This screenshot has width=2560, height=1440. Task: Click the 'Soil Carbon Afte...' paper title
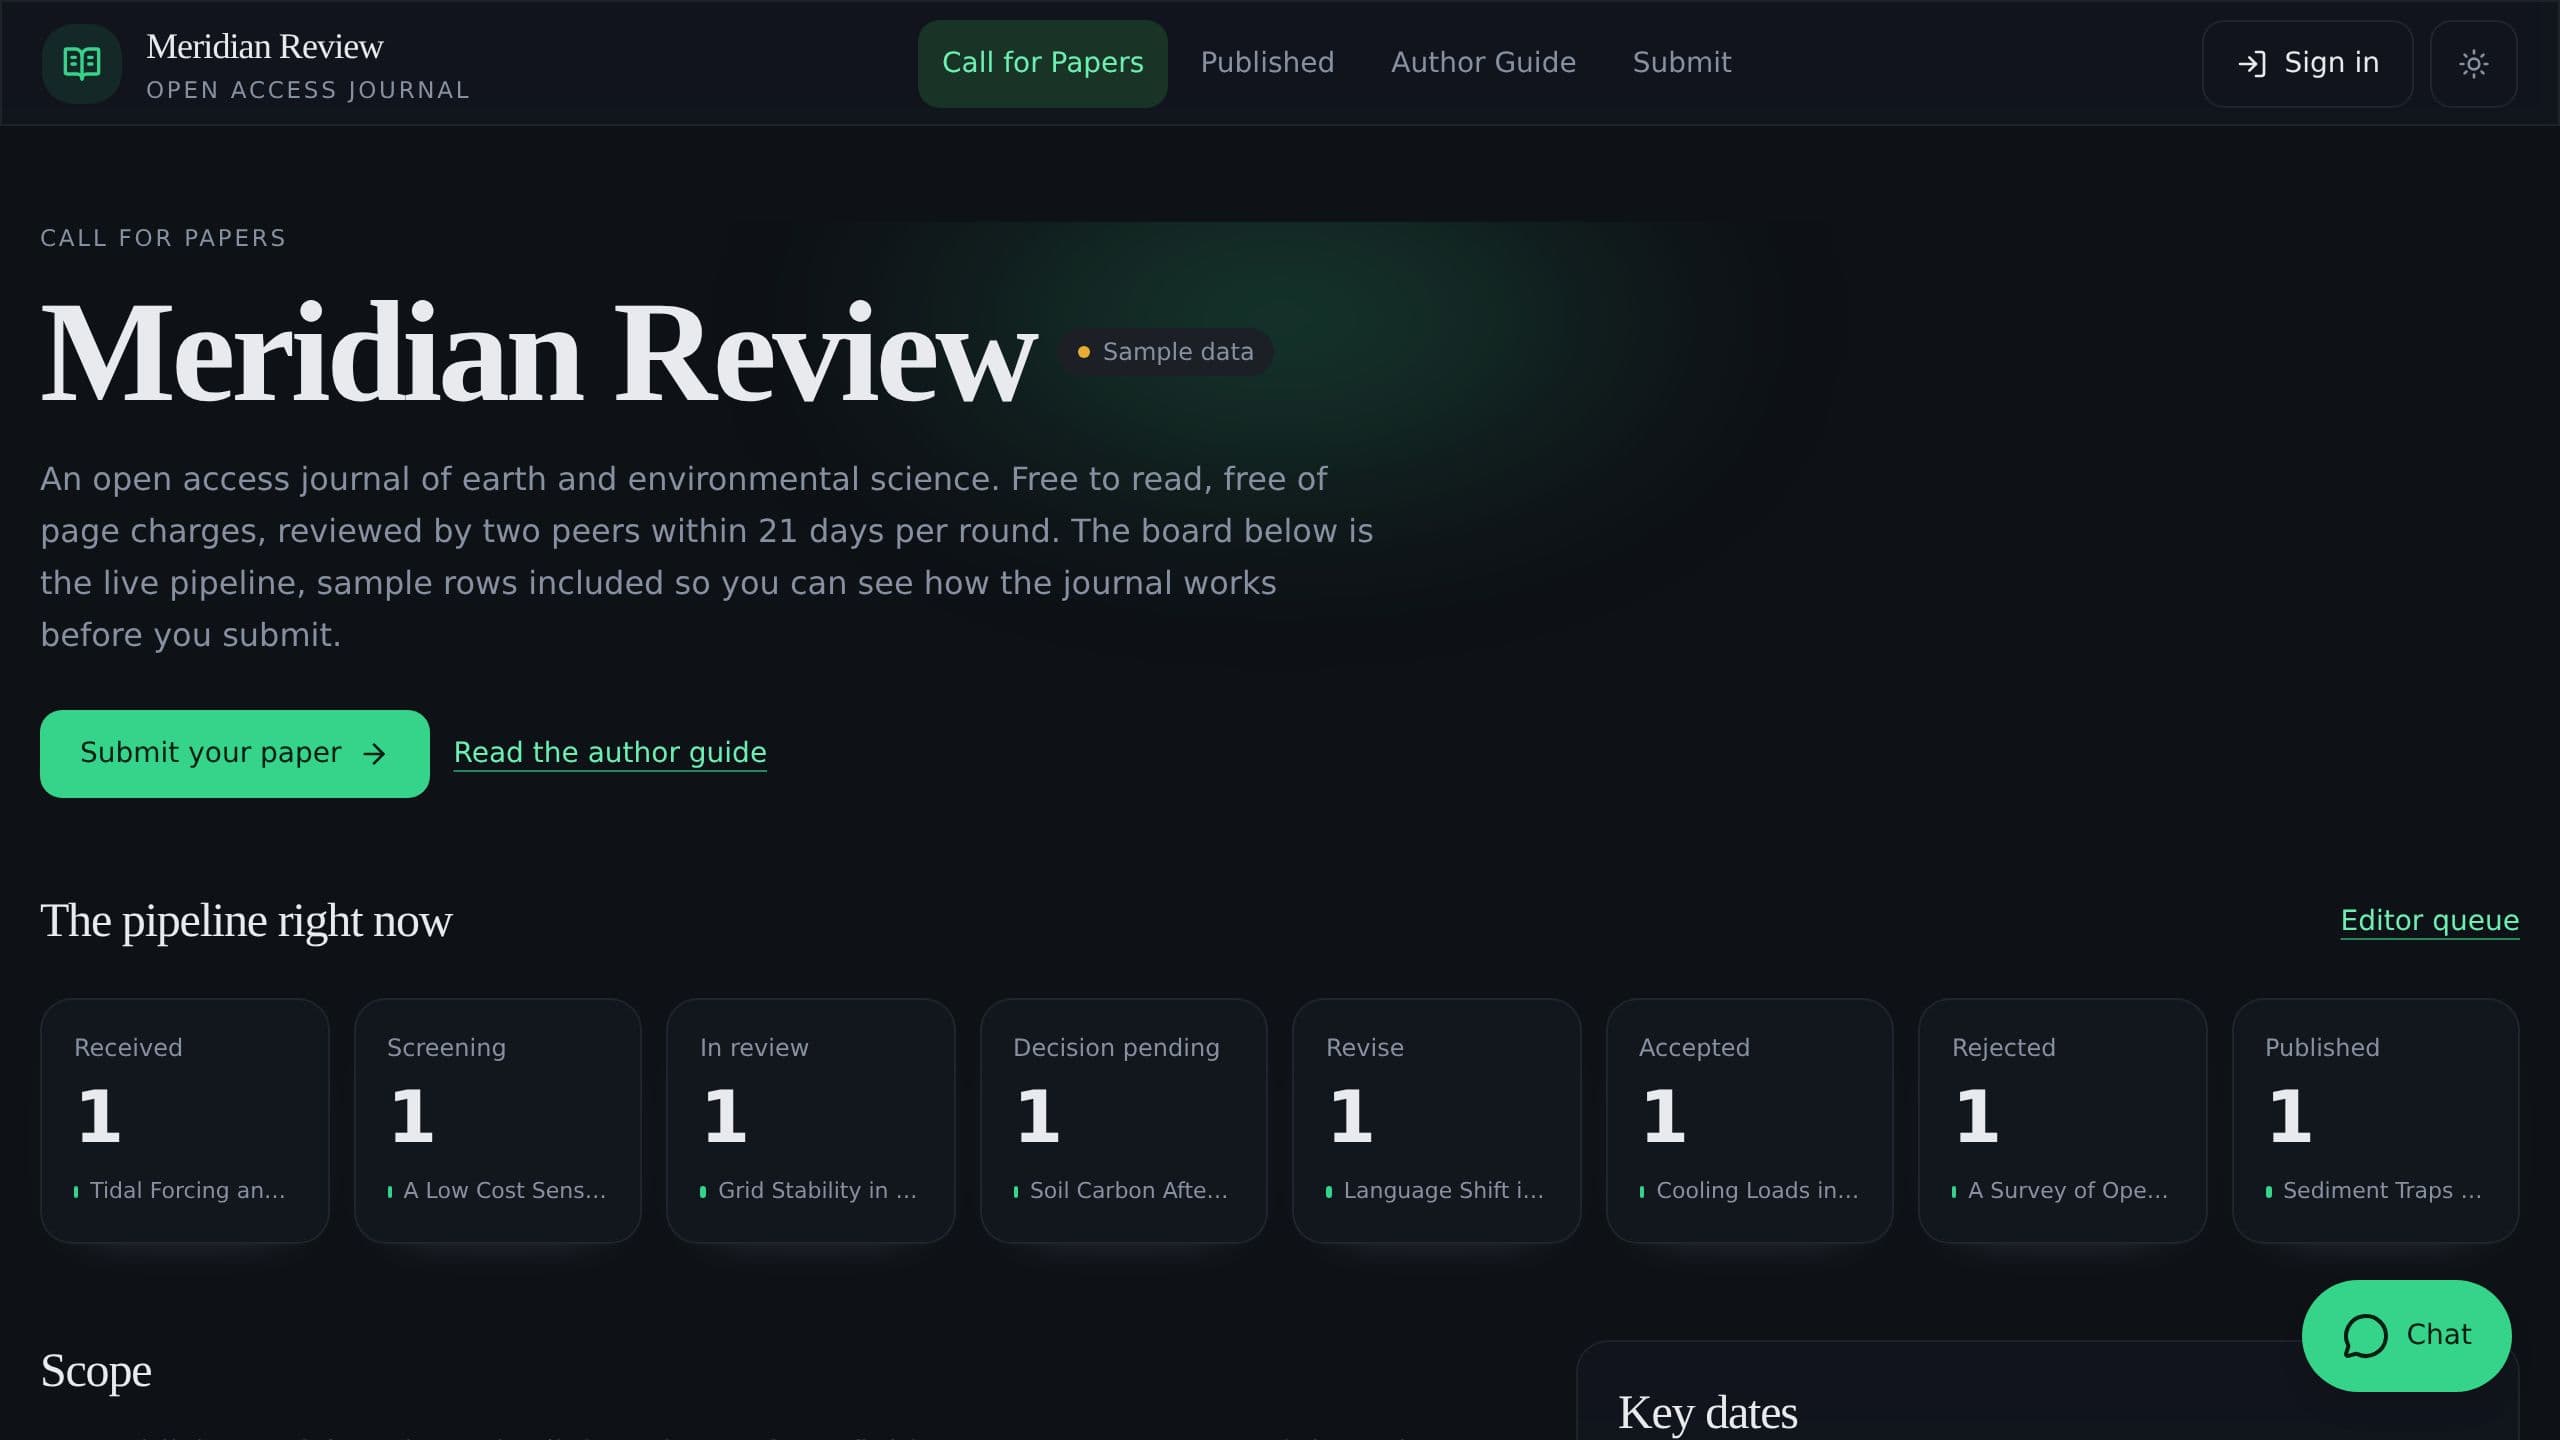click(1129, 1190)
